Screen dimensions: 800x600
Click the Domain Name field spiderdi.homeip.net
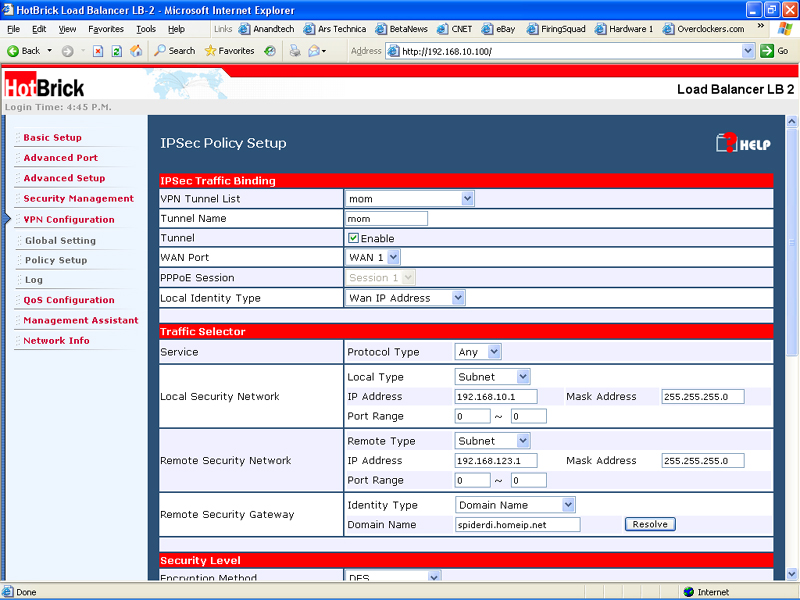517,524
